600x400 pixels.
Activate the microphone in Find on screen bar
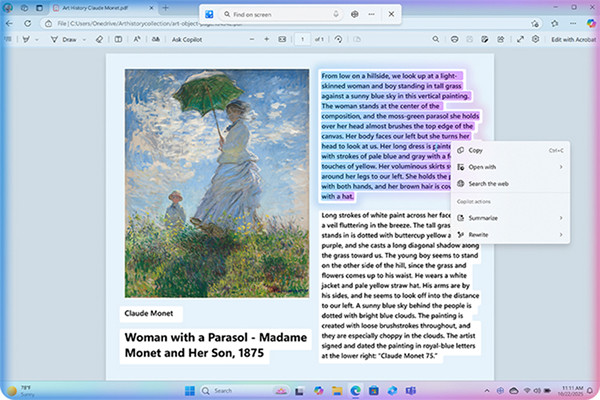coord(336,14)
